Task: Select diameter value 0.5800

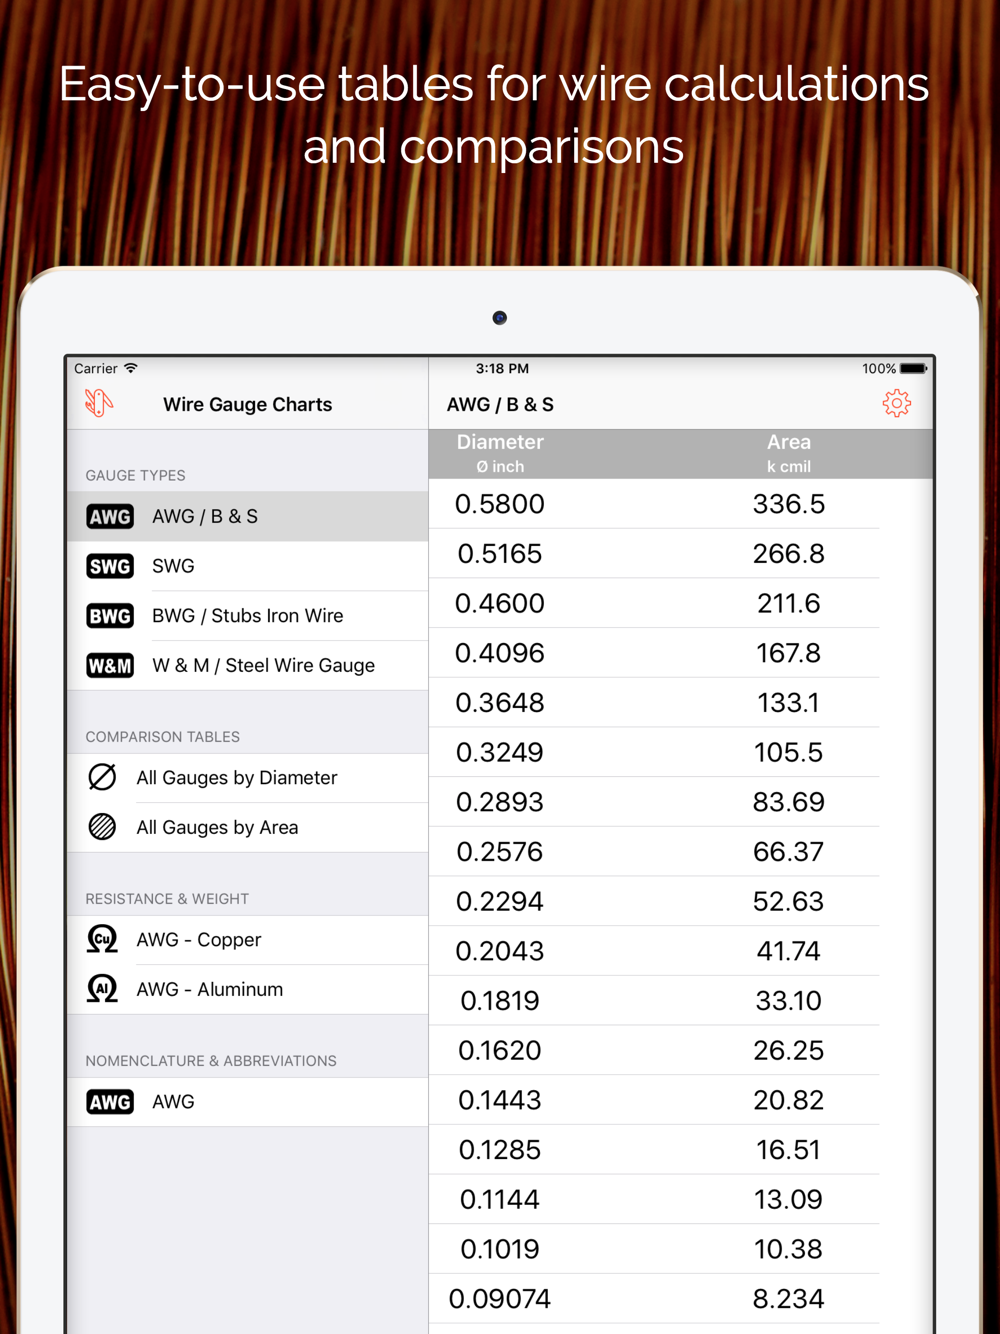Action: click(x=500, y=504)
